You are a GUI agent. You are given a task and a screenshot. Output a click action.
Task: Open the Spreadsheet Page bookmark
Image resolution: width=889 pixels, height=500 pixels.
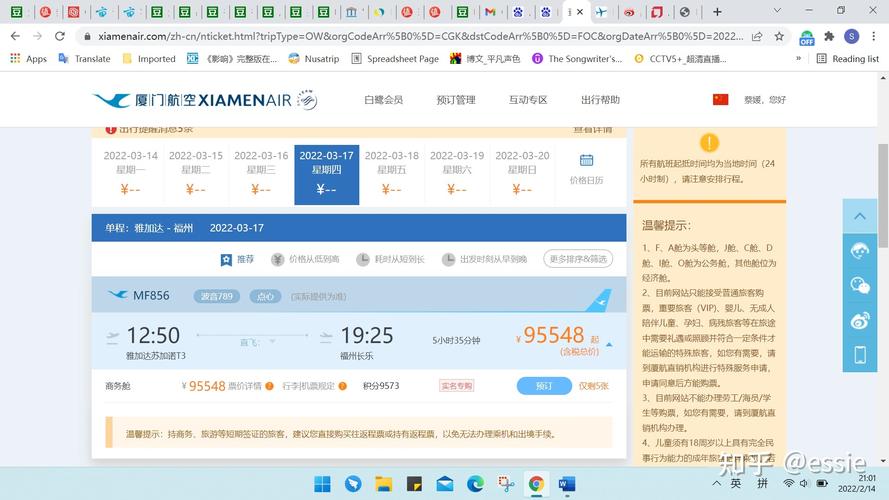(x=395, y=58)
